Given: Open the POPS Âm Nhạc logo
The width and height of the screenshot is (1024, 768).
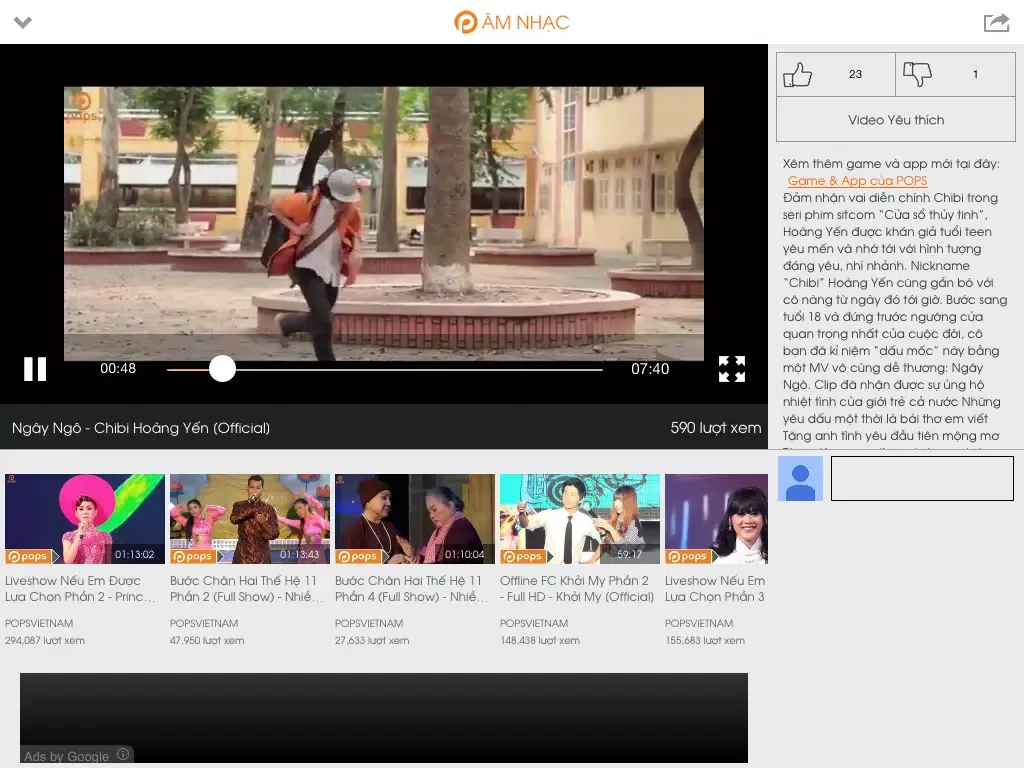Looking at the screenshot, I should coord(511,22).
